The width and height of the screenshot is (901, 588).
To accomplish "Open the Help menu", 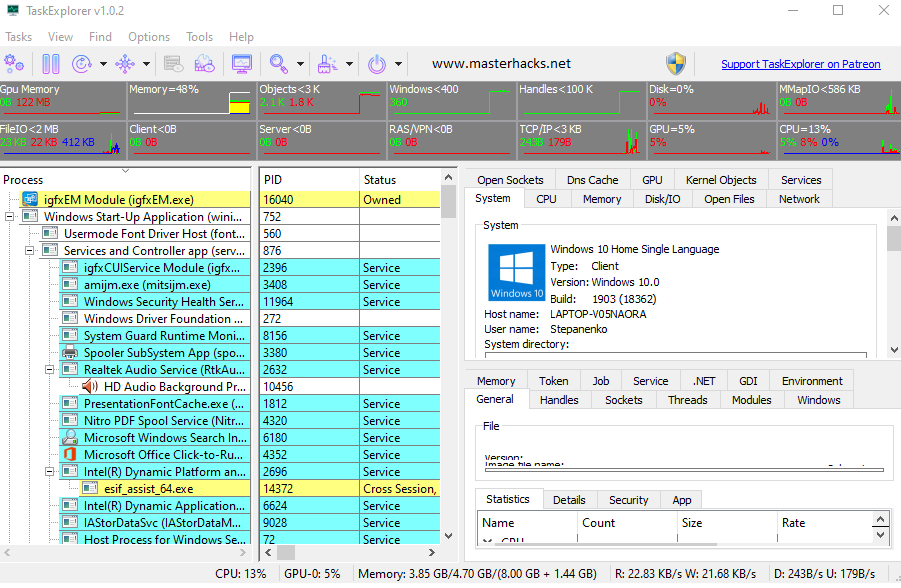I will (241, 37).
